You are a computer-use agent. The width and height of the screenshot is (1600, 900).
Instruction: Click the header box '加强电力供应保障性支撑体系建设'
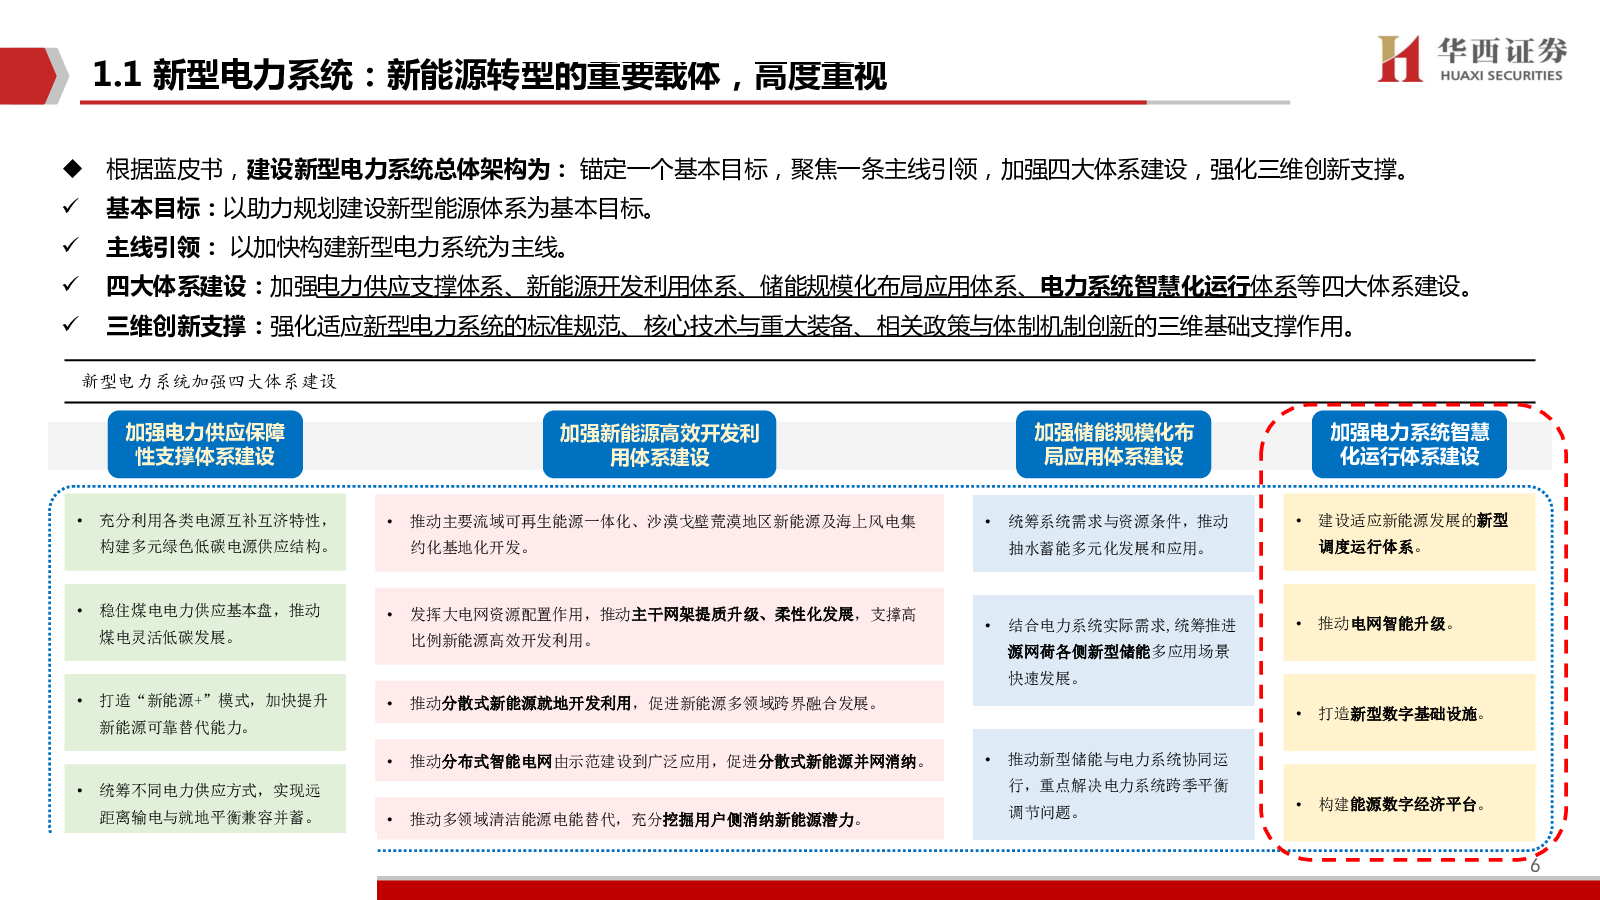[x=205, y=444]
